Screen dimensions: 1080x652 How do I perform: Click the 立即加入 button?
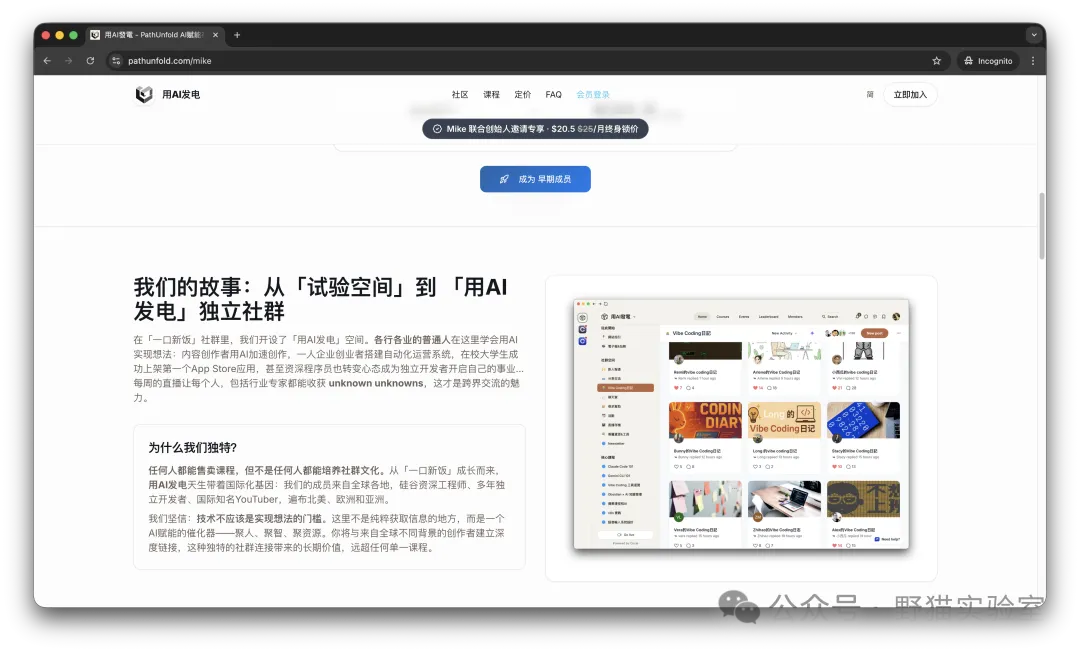(x=910, y=94)
